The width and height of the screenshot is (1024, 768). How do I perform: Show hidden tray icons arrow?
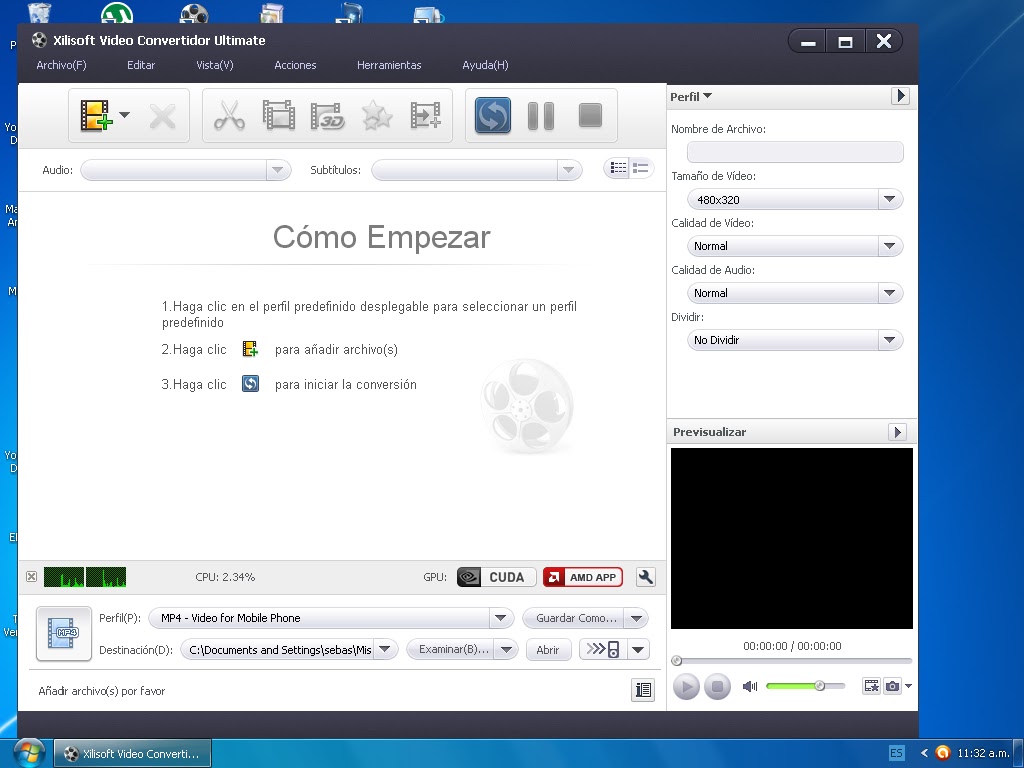(x=924, y=753)
